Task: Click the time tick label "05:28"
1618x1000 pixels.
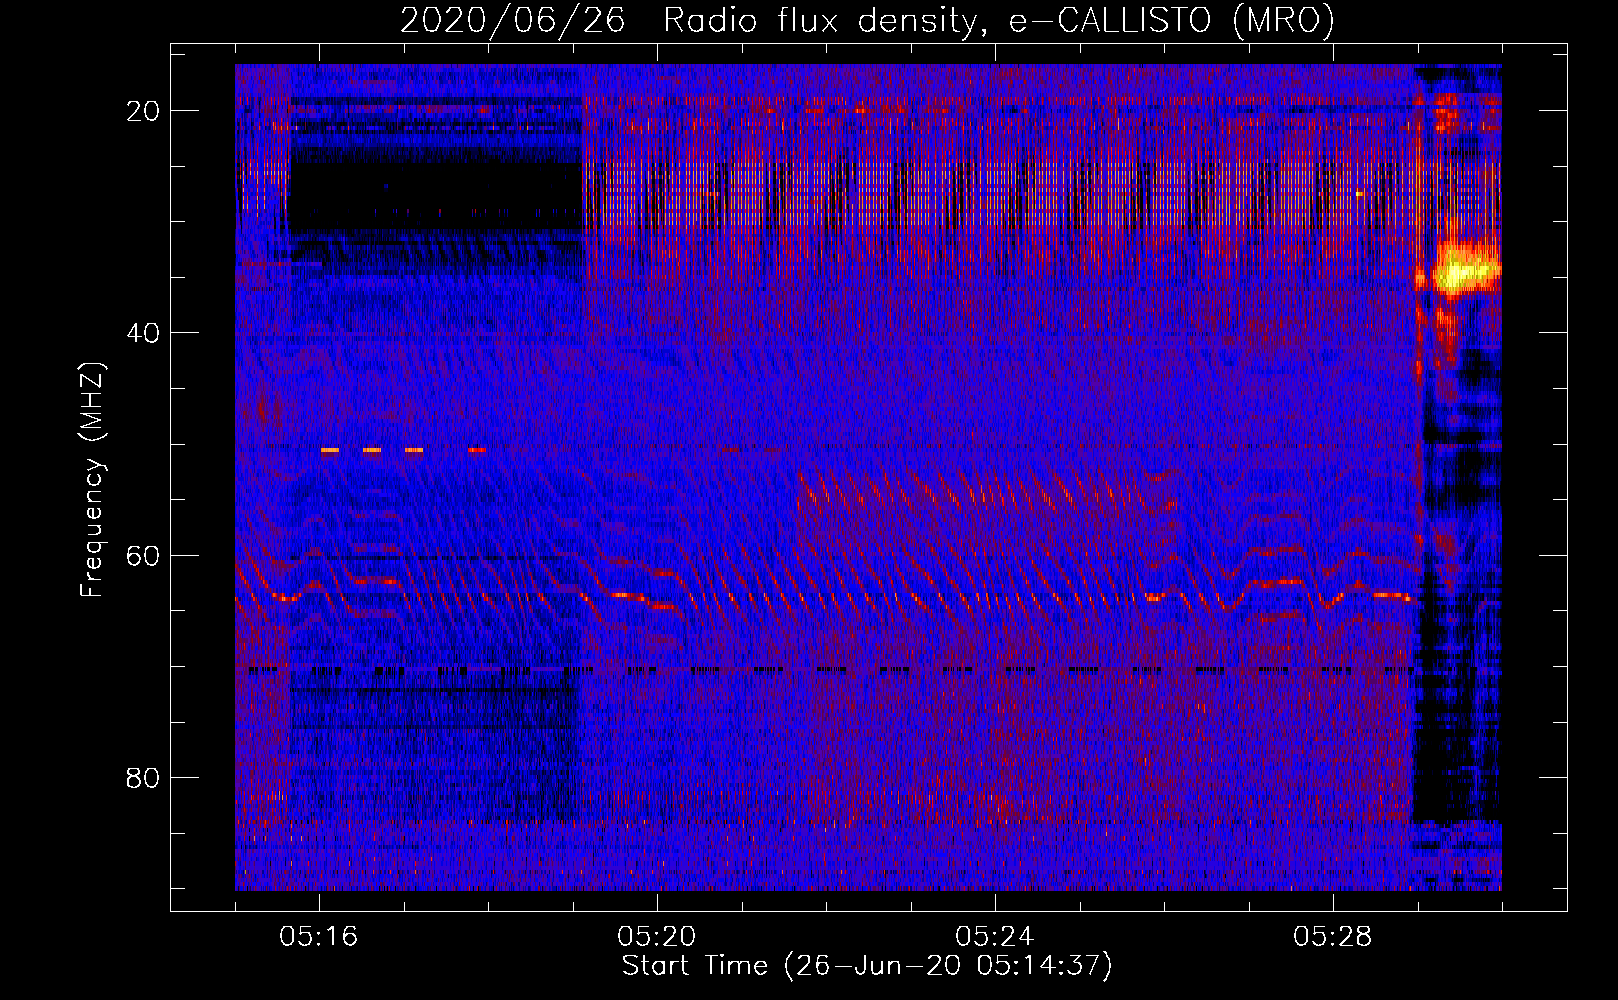Action: point(1333,937)
